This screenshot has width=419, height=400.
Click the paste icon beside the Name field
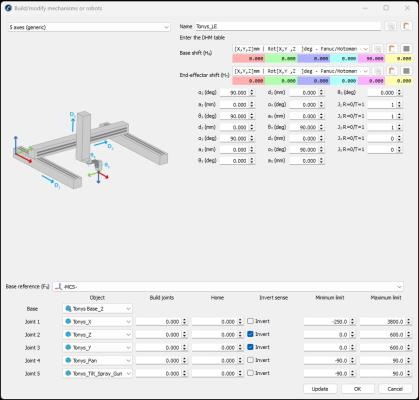click(x=406, y=26)
